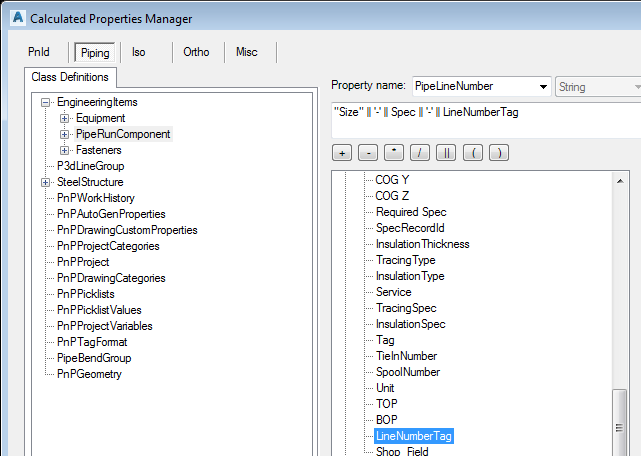Screen dimensions: 641x456
Task: Insert a closing parenthesis
Action: click(x=498, y=153)
